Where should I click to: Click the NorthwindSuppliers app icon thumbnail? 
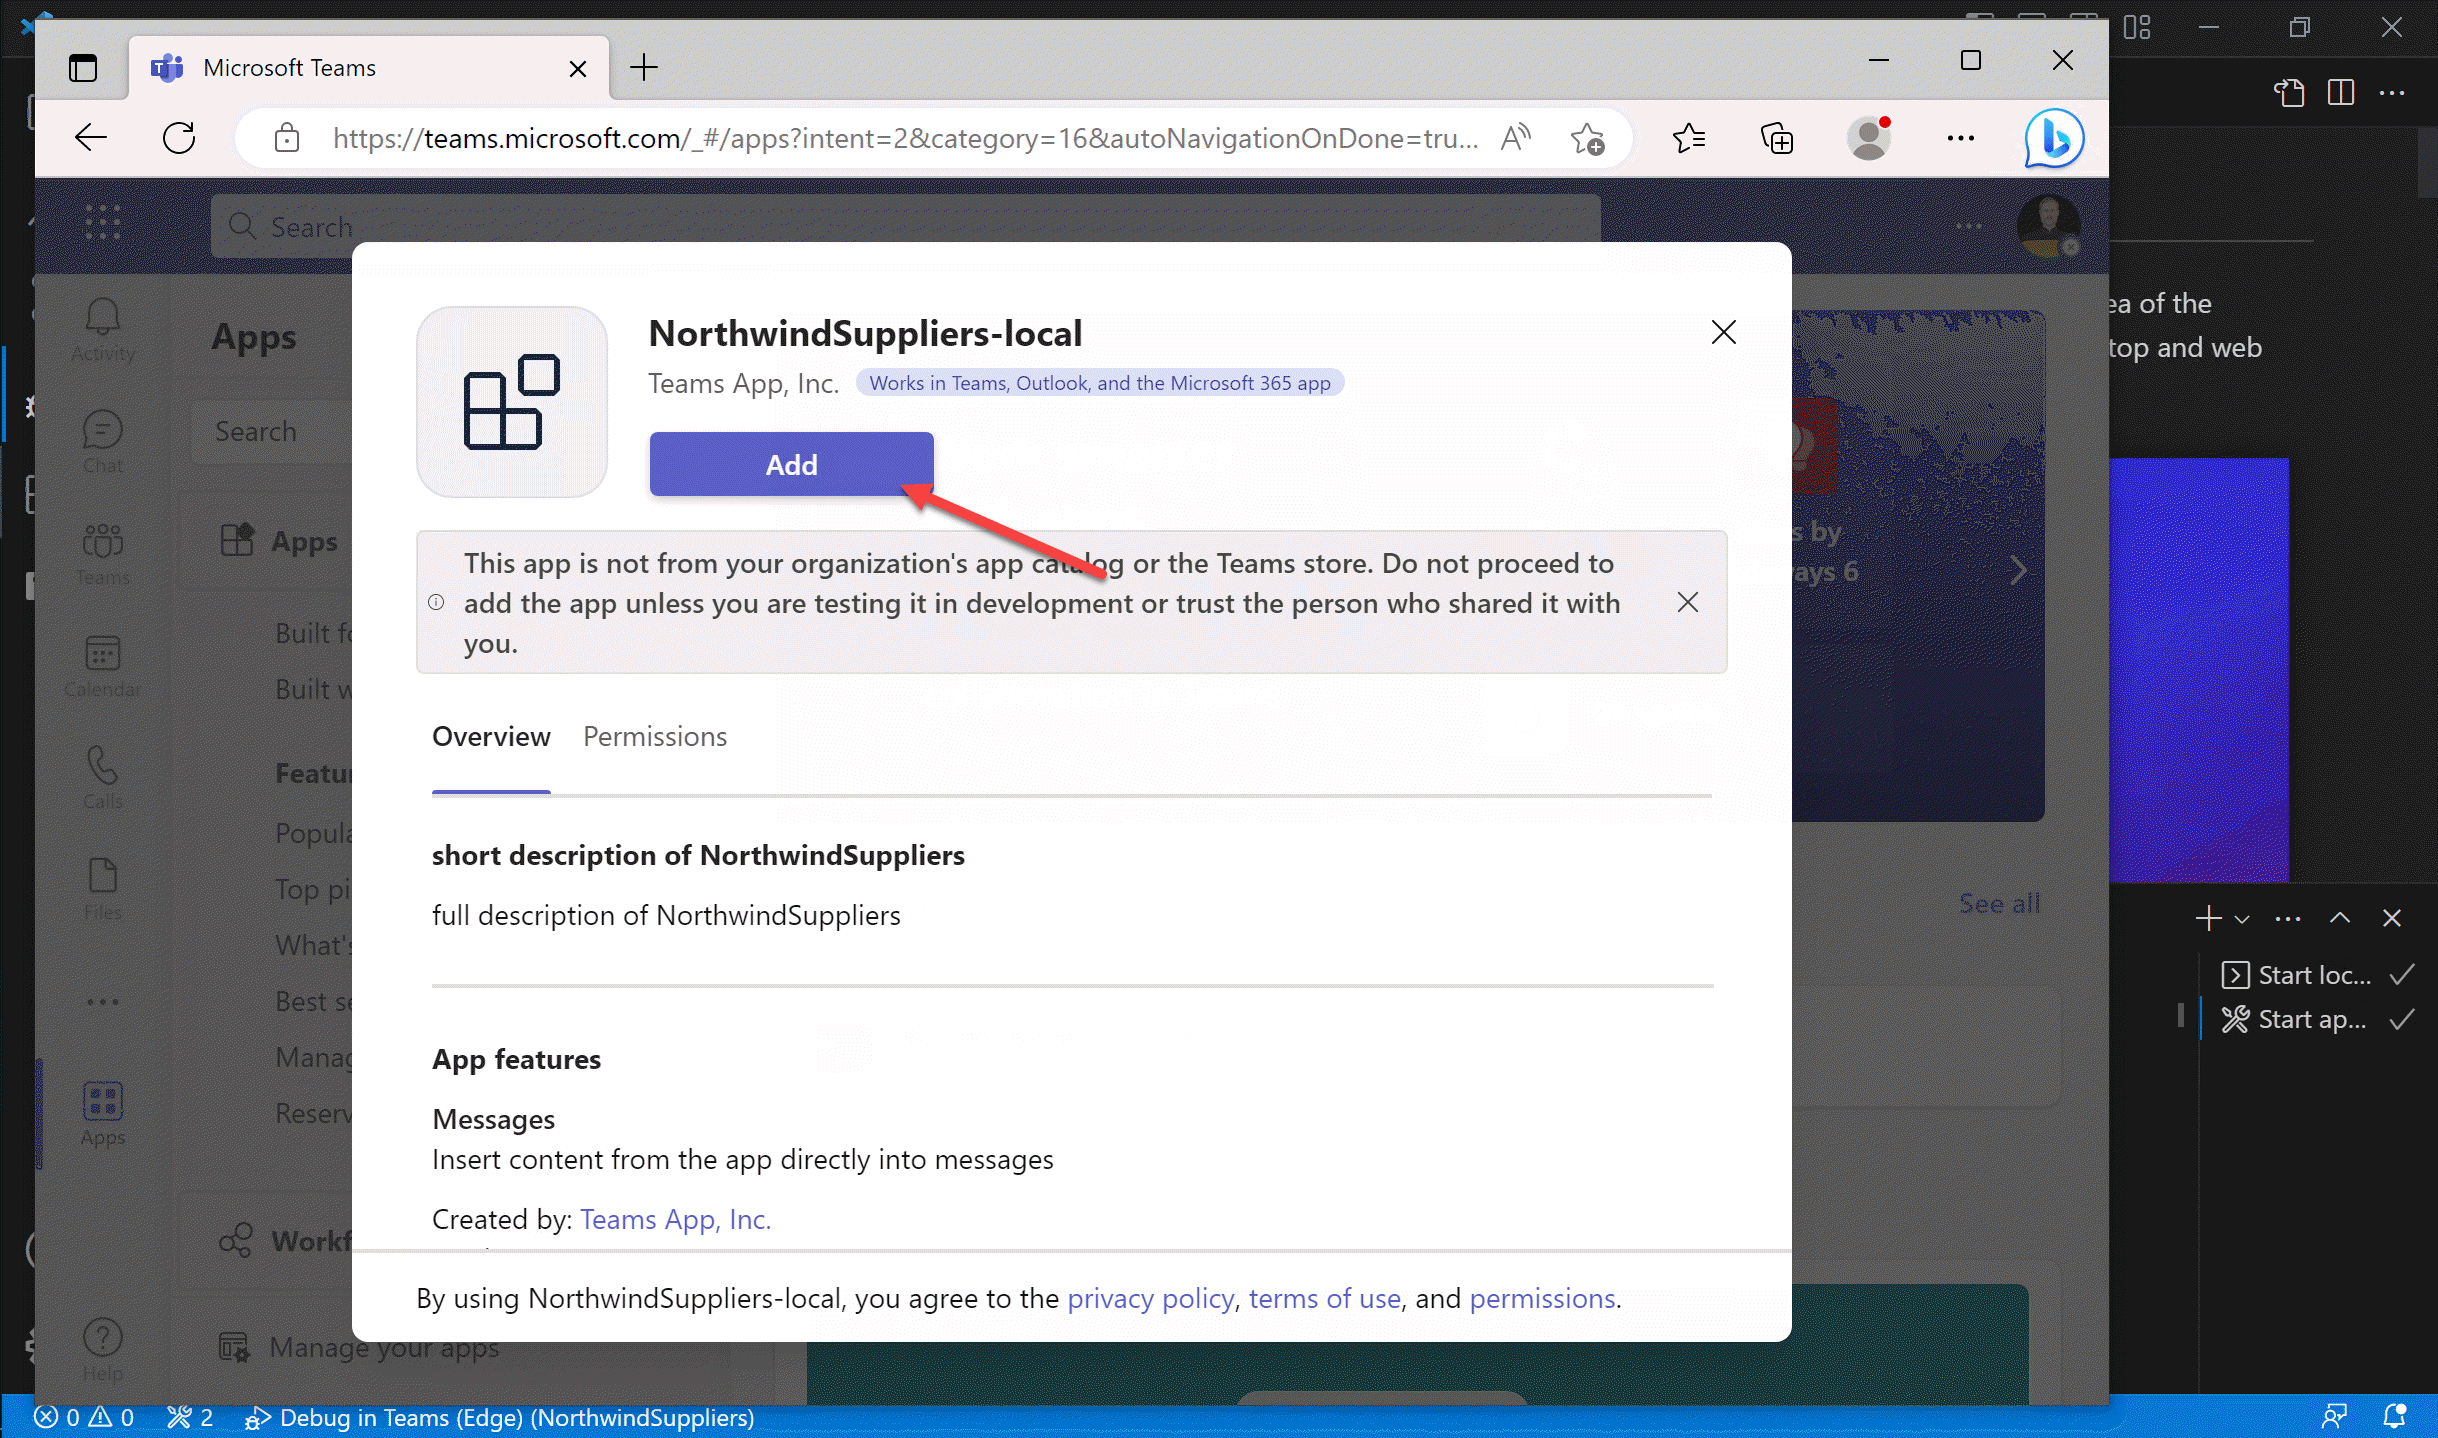pos(512,402)
